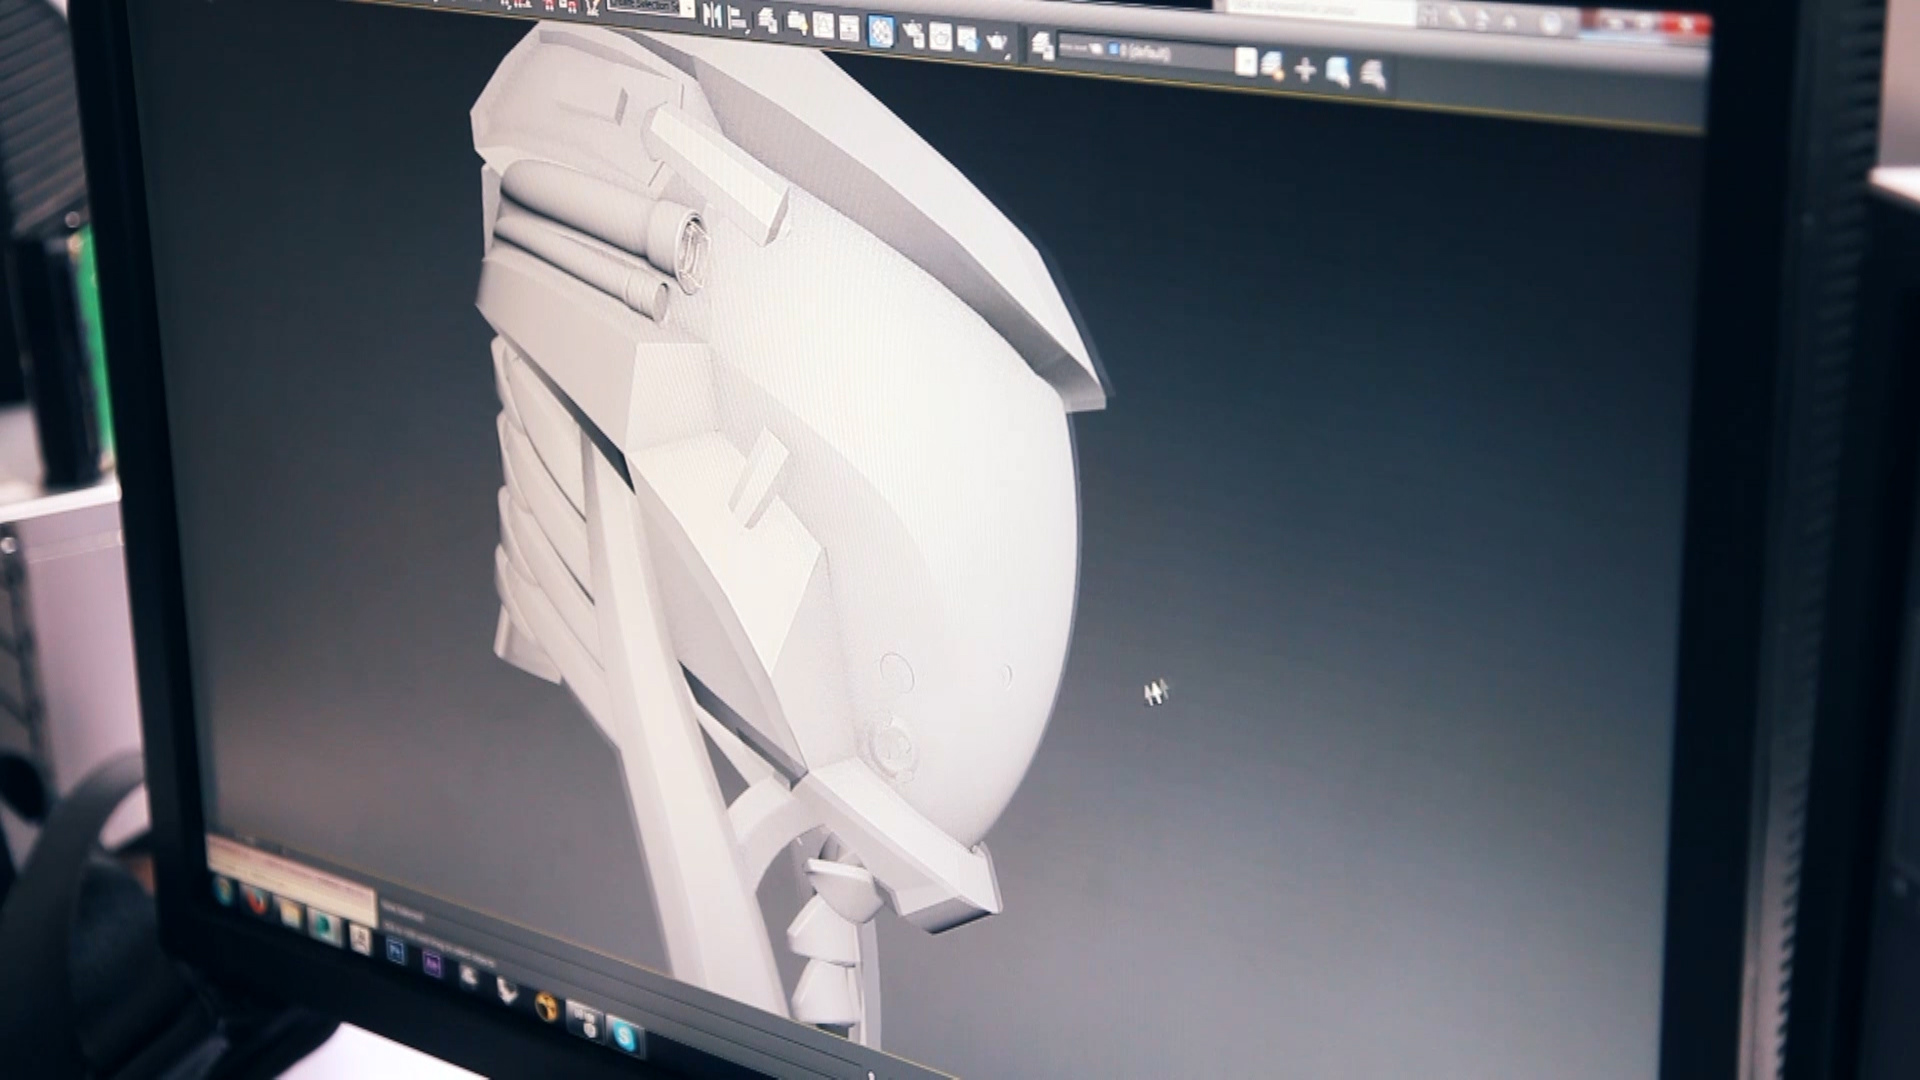Click the Render Production teapot icon
The height and width of the screenshot is (1080, 1920).
997,42
